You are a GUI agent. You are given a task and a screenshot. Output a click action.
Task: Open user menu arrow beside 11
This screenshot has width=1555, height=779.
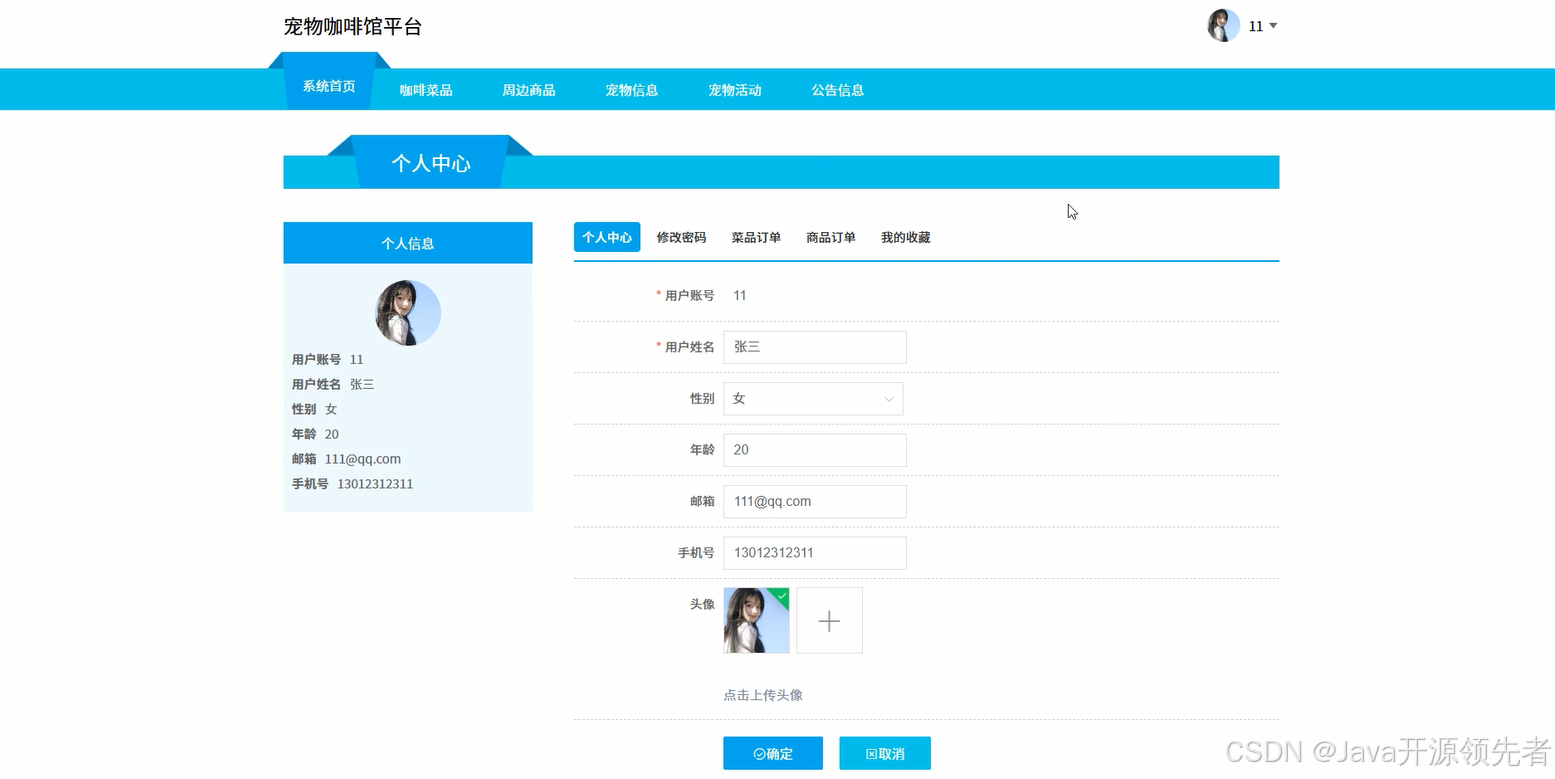coord(1273,26)
